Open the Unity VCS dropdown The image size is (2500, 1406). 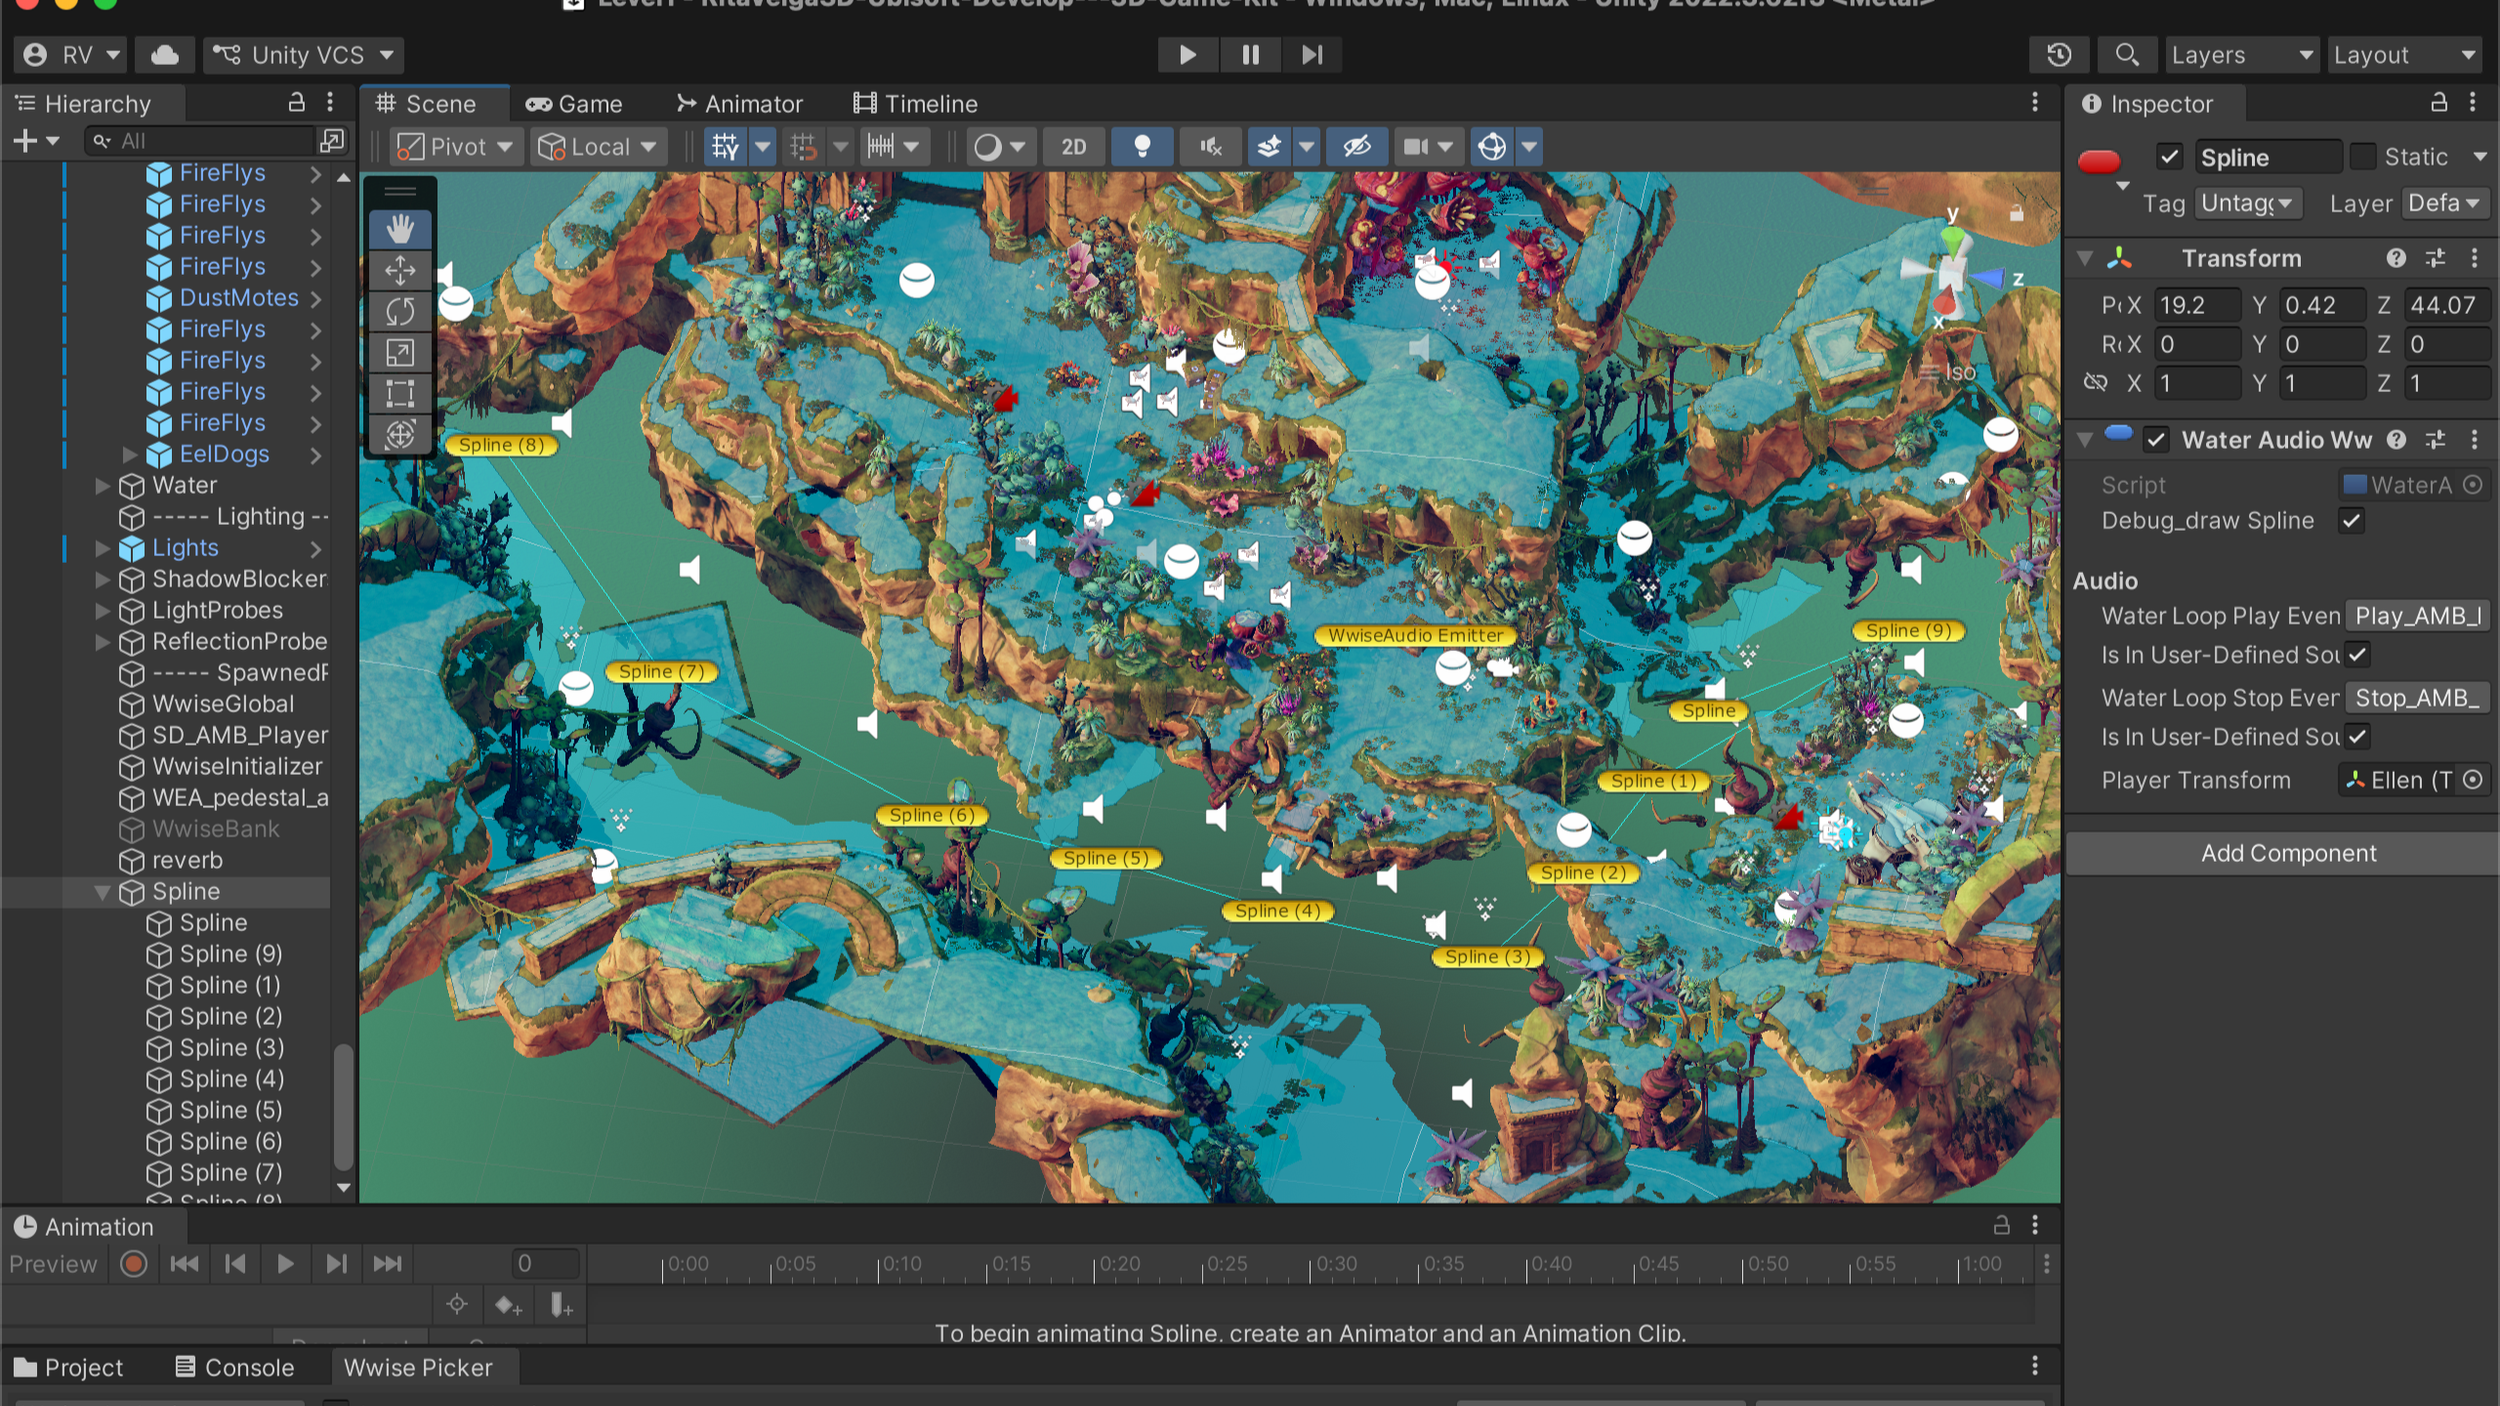[303, 55]
